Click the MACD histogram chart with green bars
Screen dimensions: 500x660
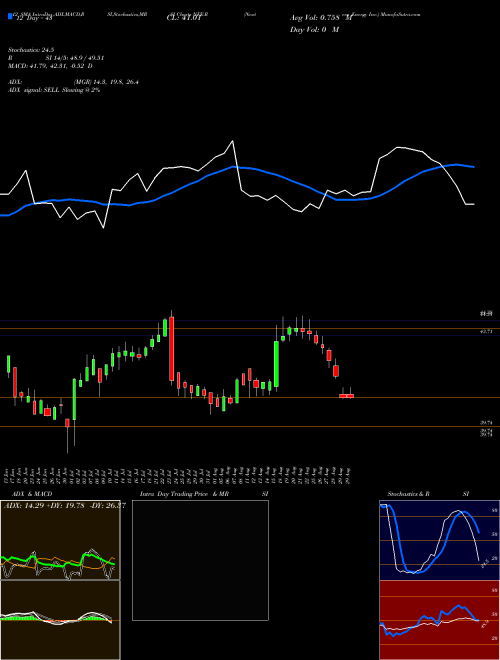tap(60, 620)
